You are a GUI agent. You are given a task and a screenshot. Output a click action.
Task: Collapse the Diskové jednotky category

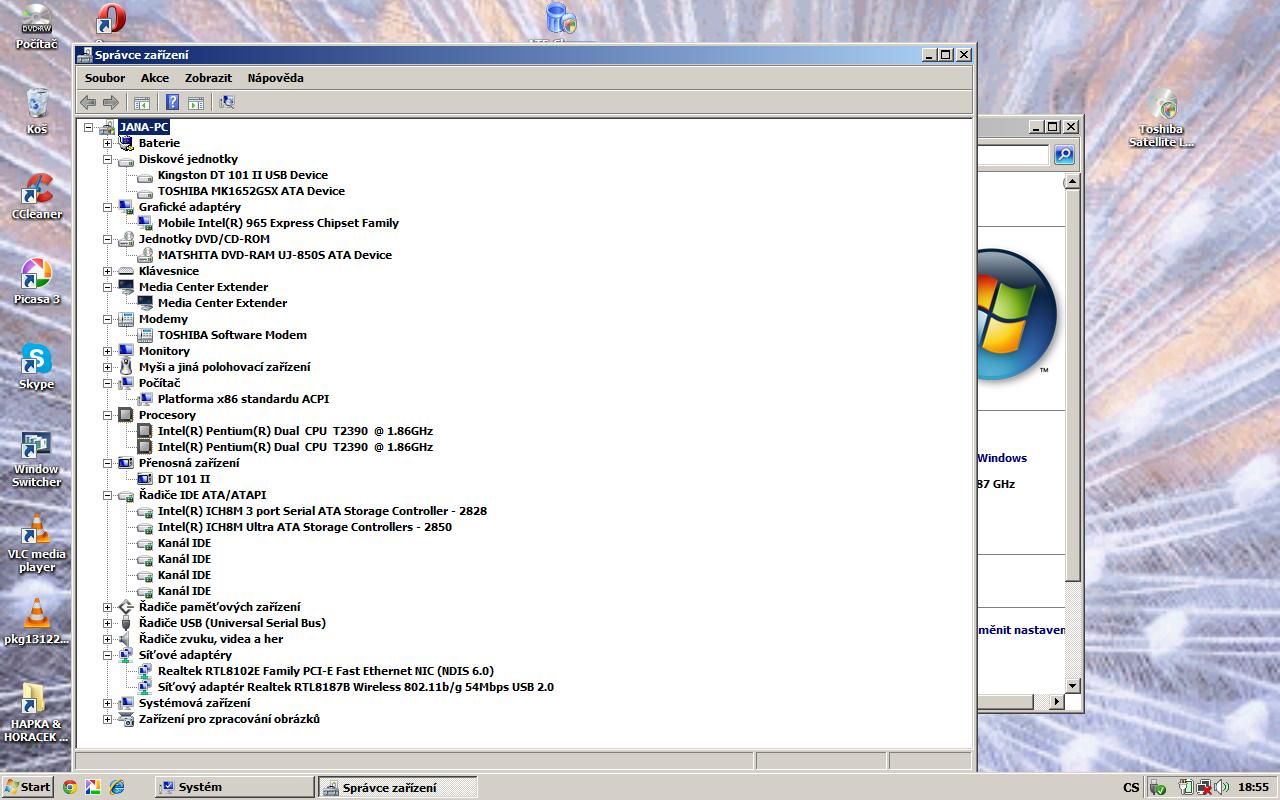coord(107,159)
